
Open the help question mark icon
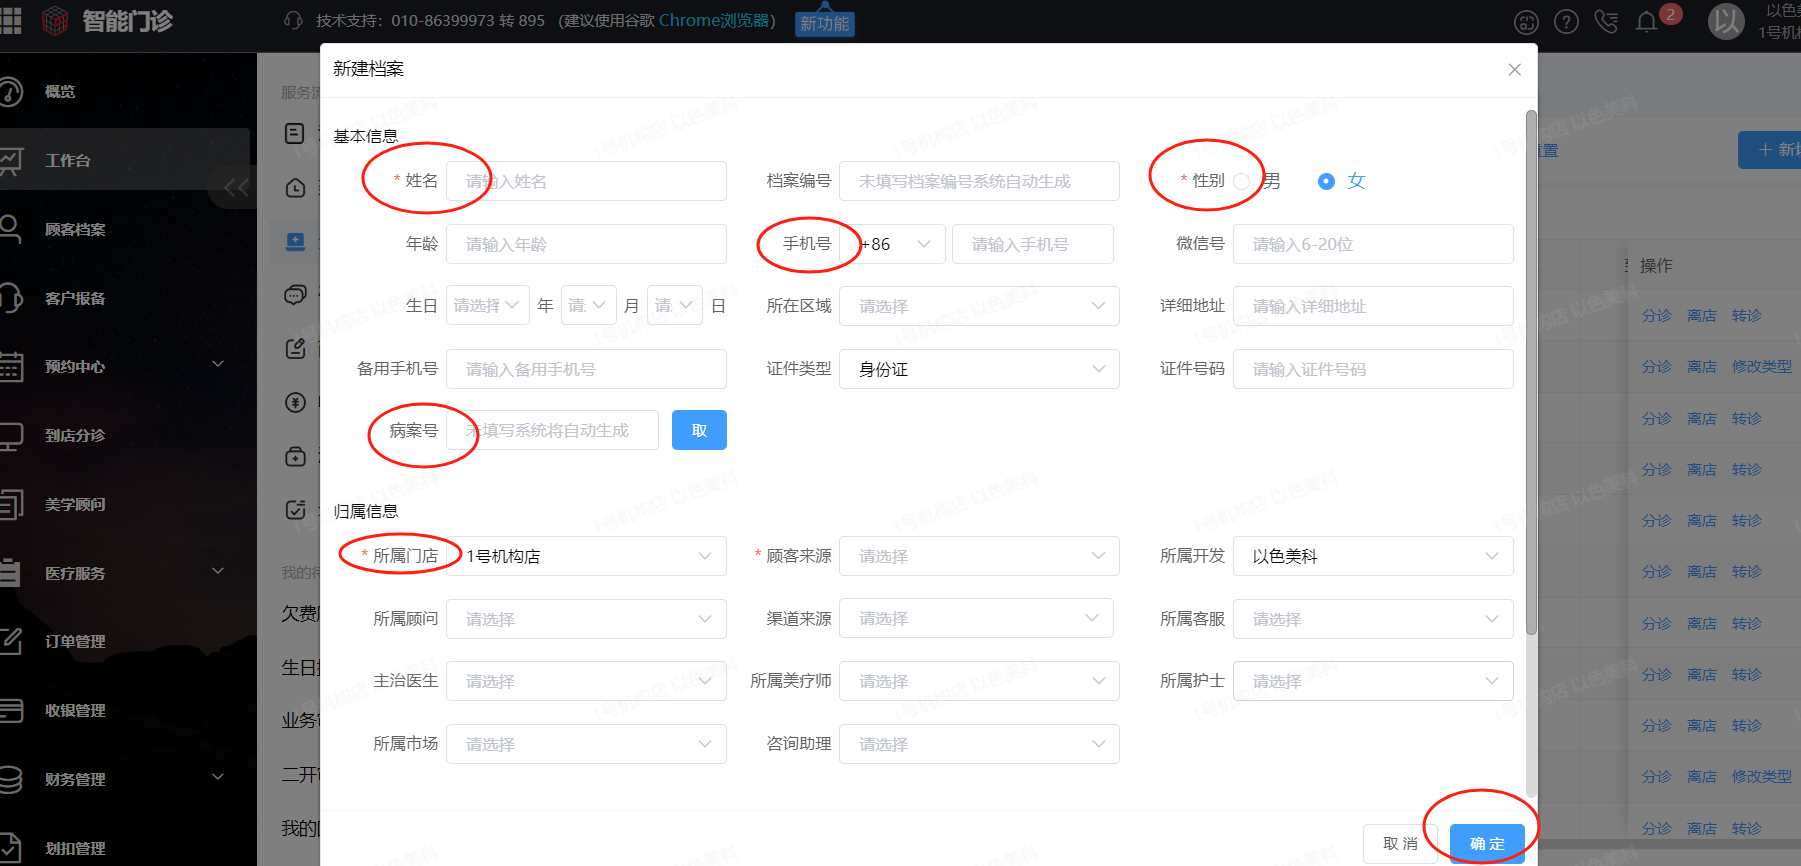click(x=1567, y=22)
